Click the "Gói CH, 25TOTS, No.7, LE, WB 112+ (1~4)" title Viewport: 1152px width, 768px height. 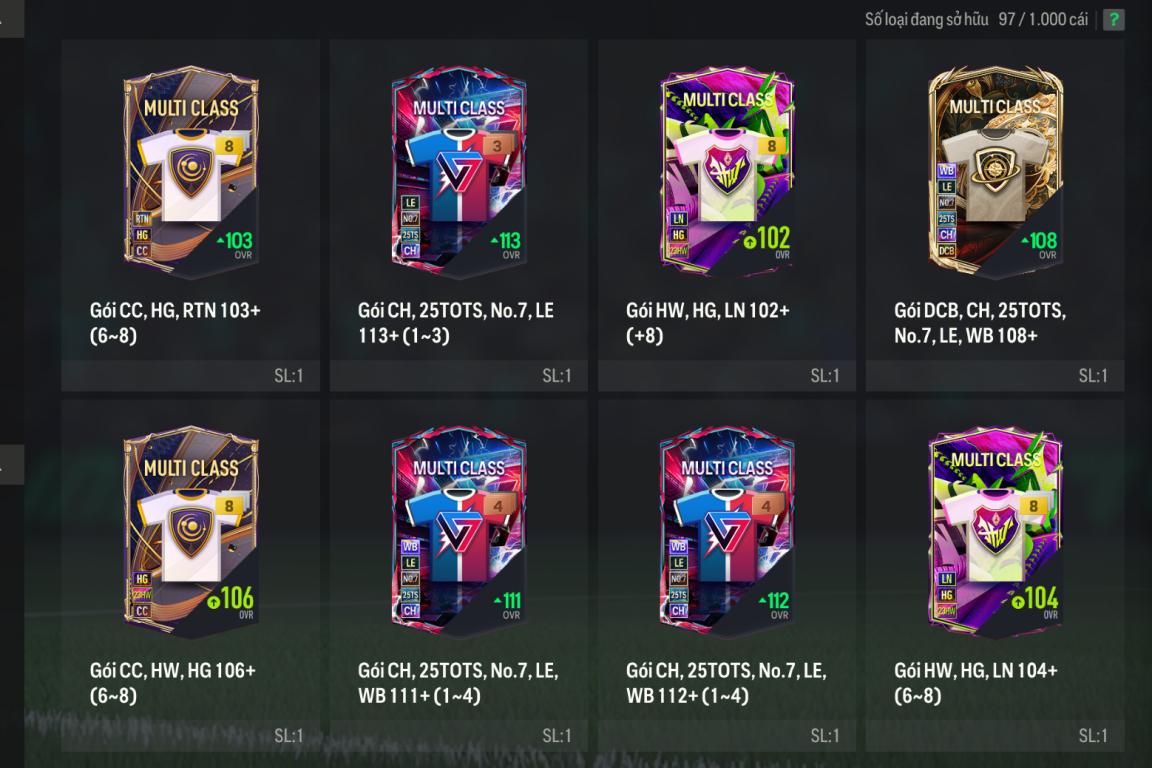pyautogui.click(x=726, y=683)
